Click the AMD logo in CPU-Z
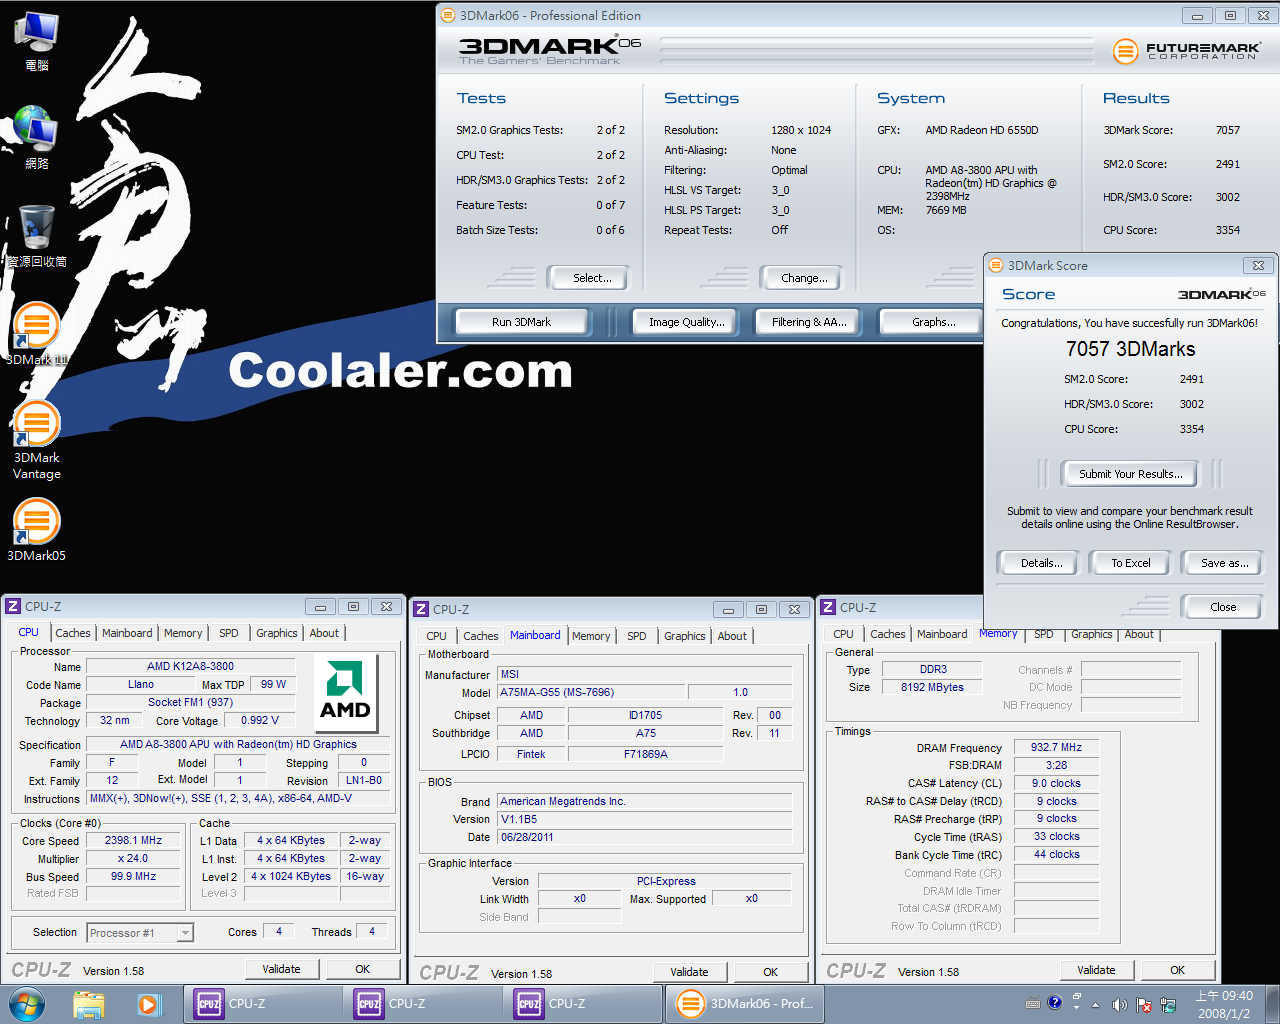This screenshot has height=1024, width=1280. [x=345, y=693]
